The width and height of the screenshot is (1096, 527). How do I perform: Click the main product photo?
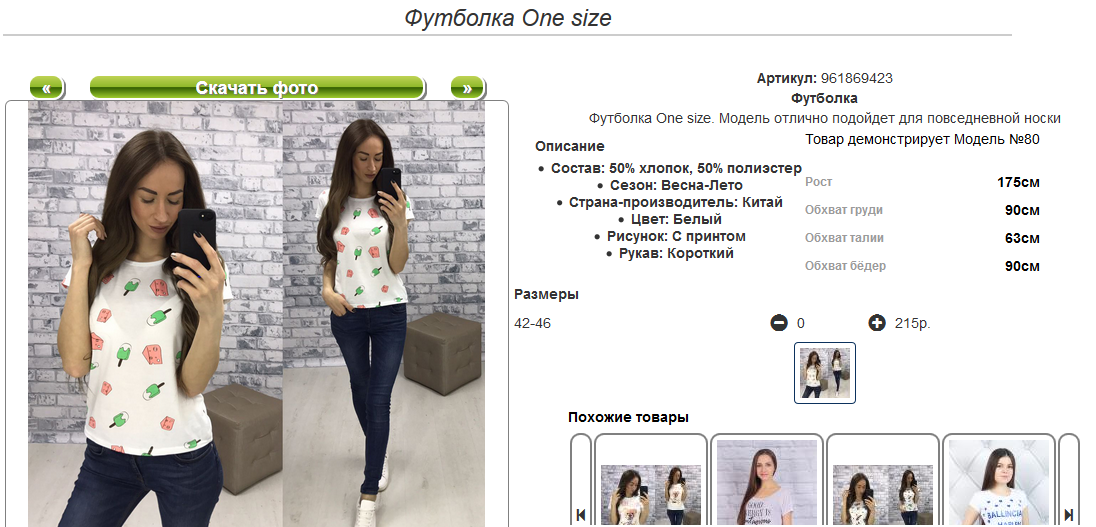pyautogui.click(x=257, y=314)
